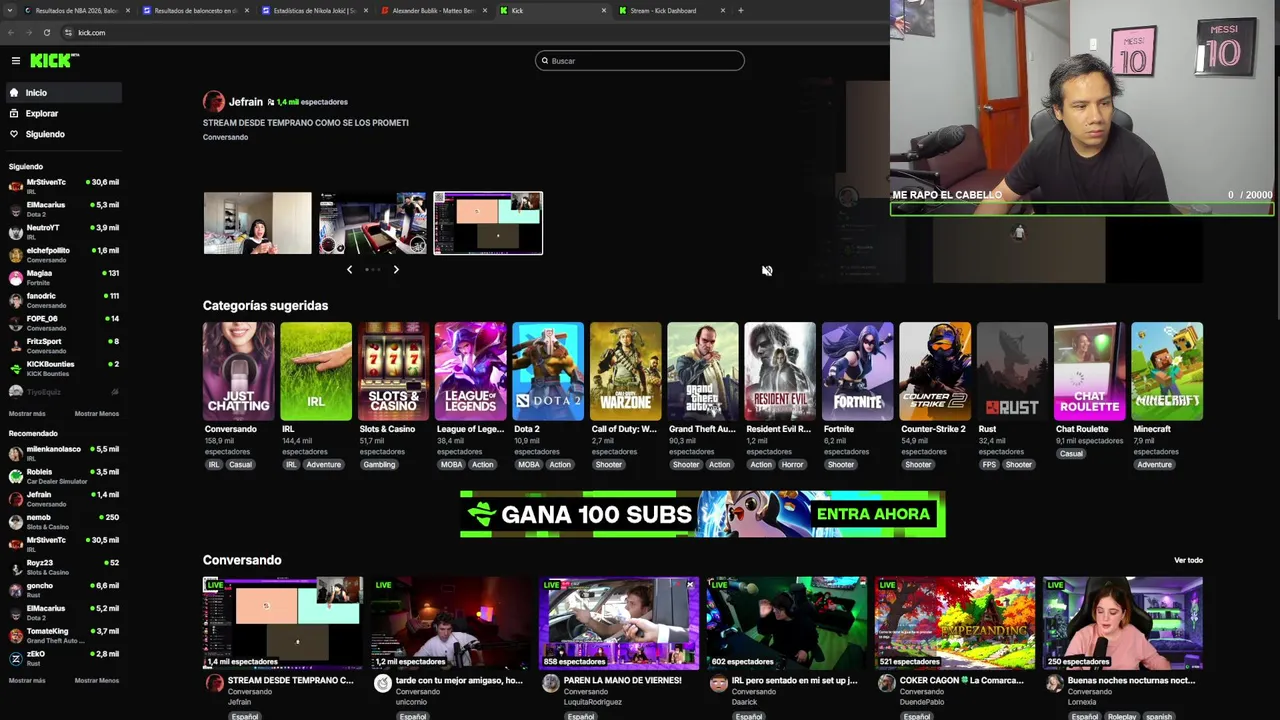Open a new browser tab
This screenshot has height=720, width=1280.
[x=740, y=10]
